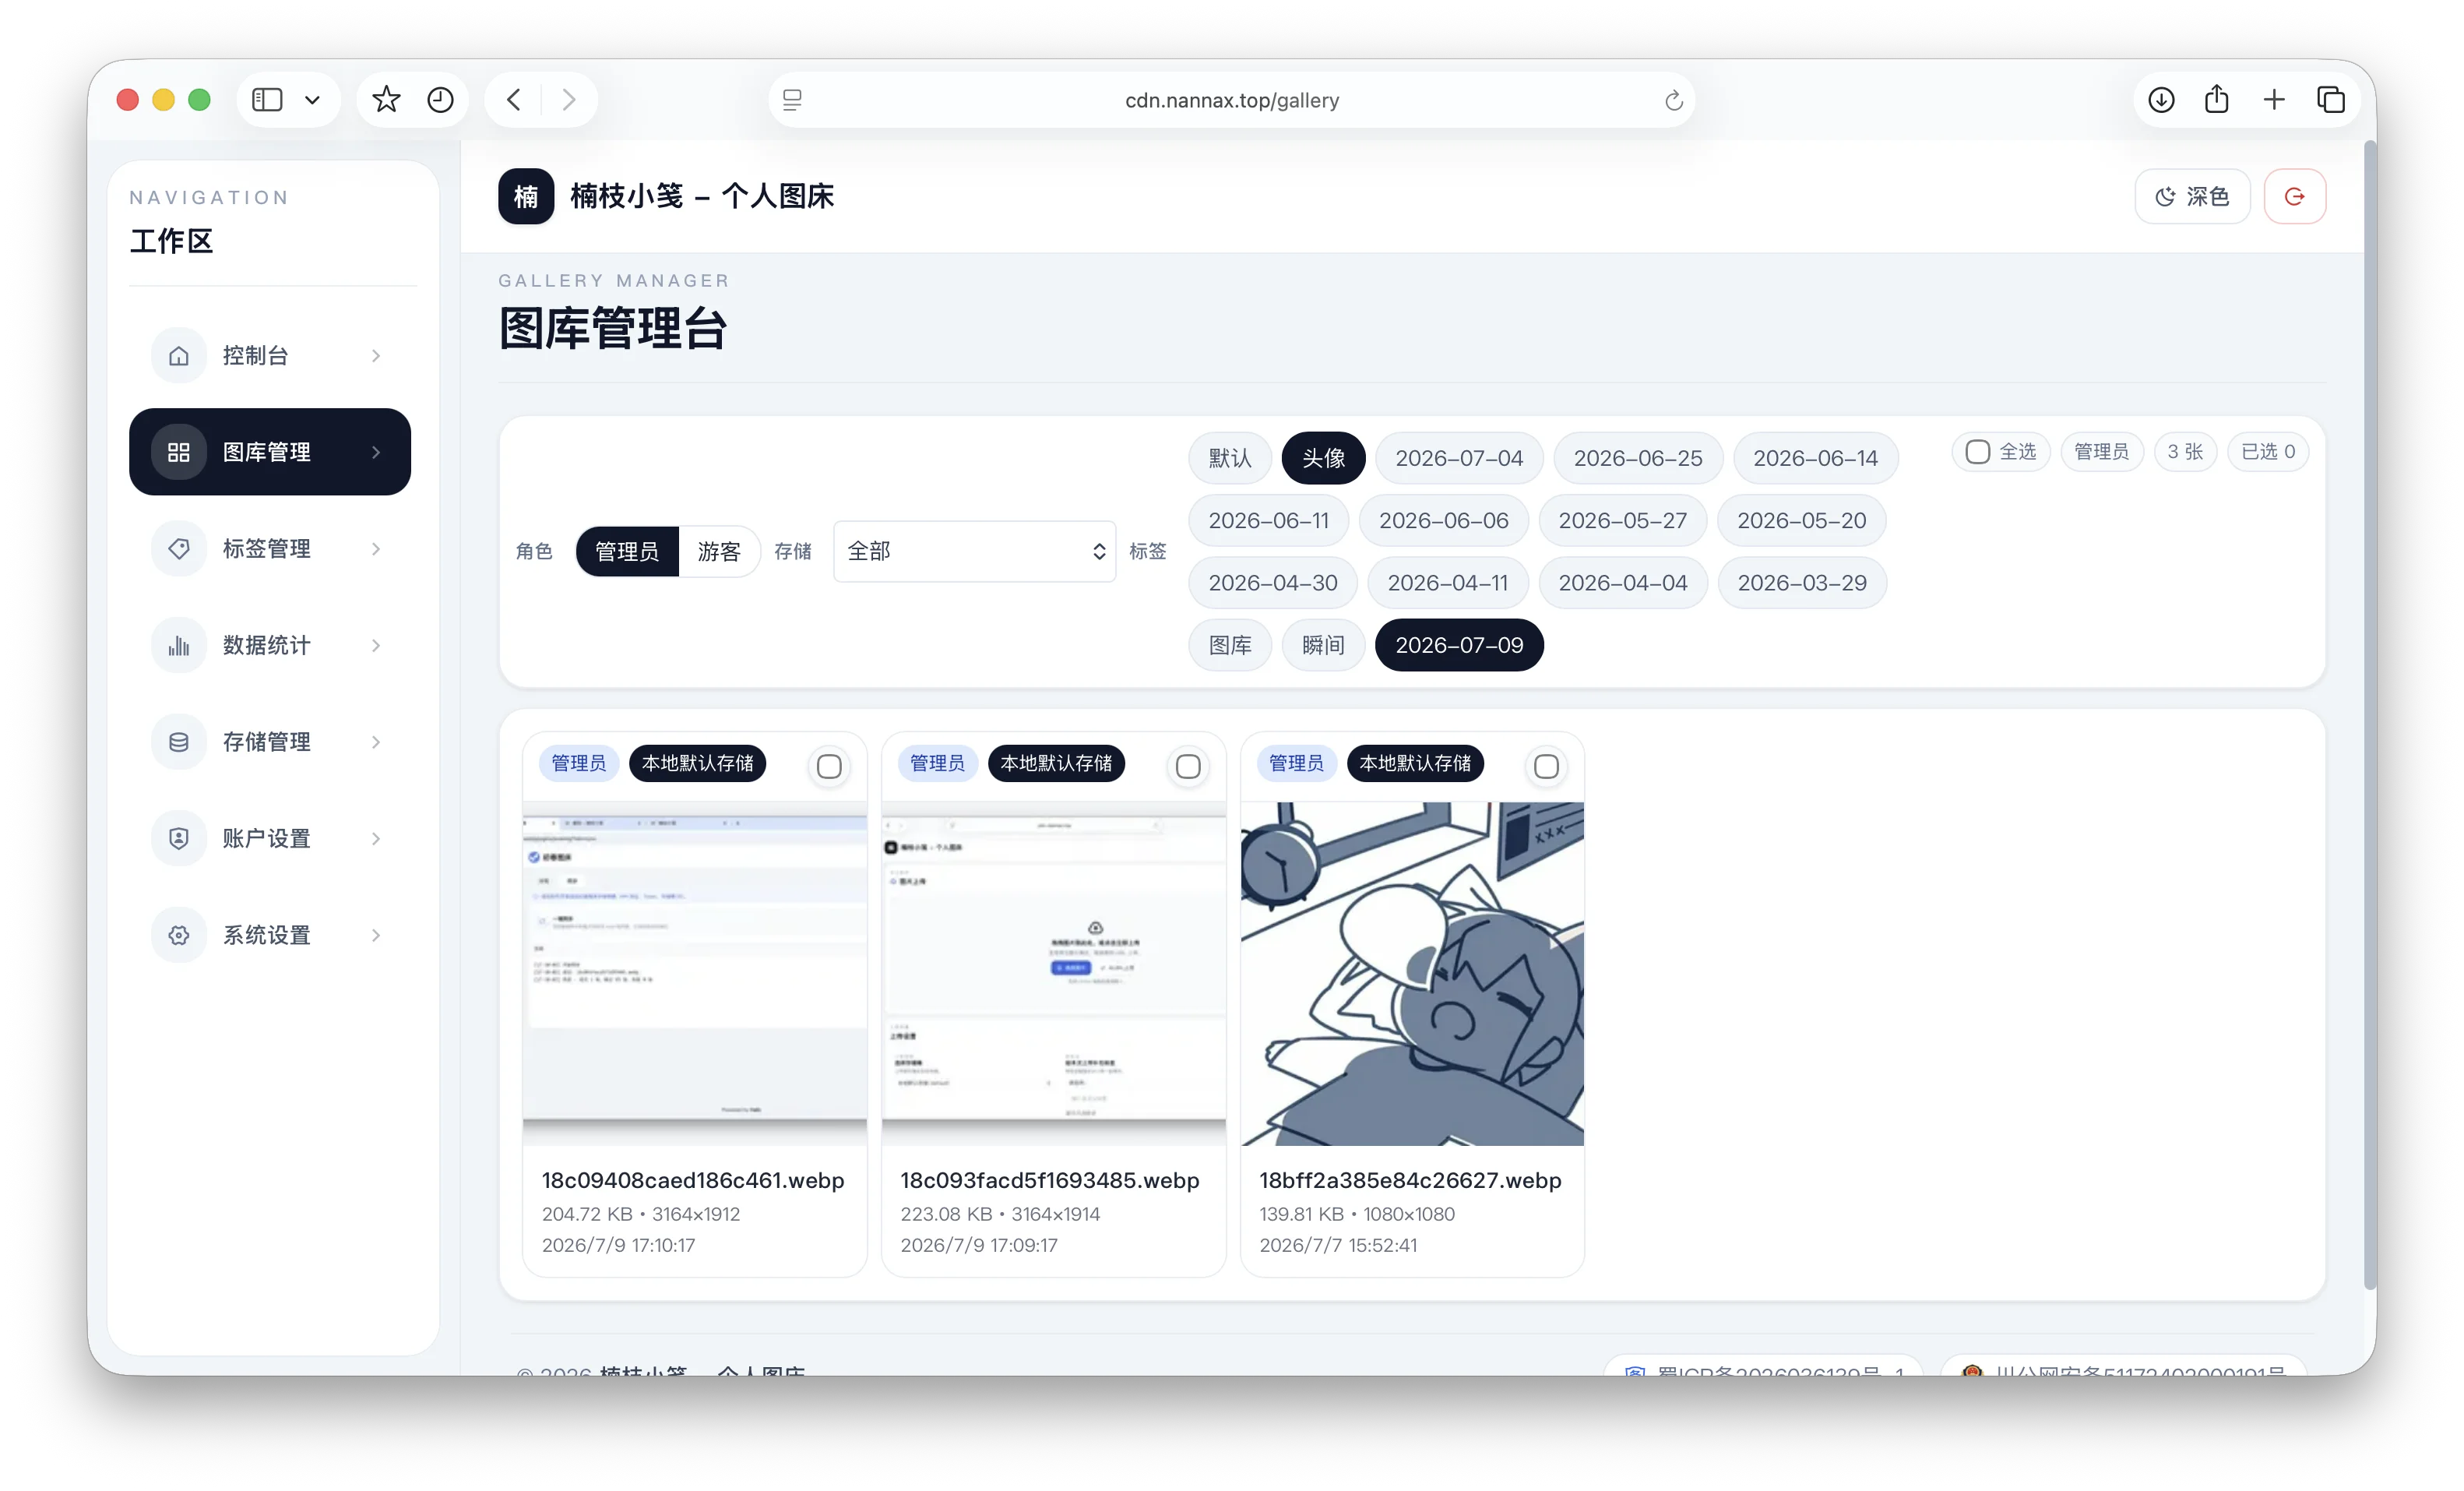Click the 标签管理 tag icon
The height and width of the screenshot is (1491, 2464).
pos(179,548)
